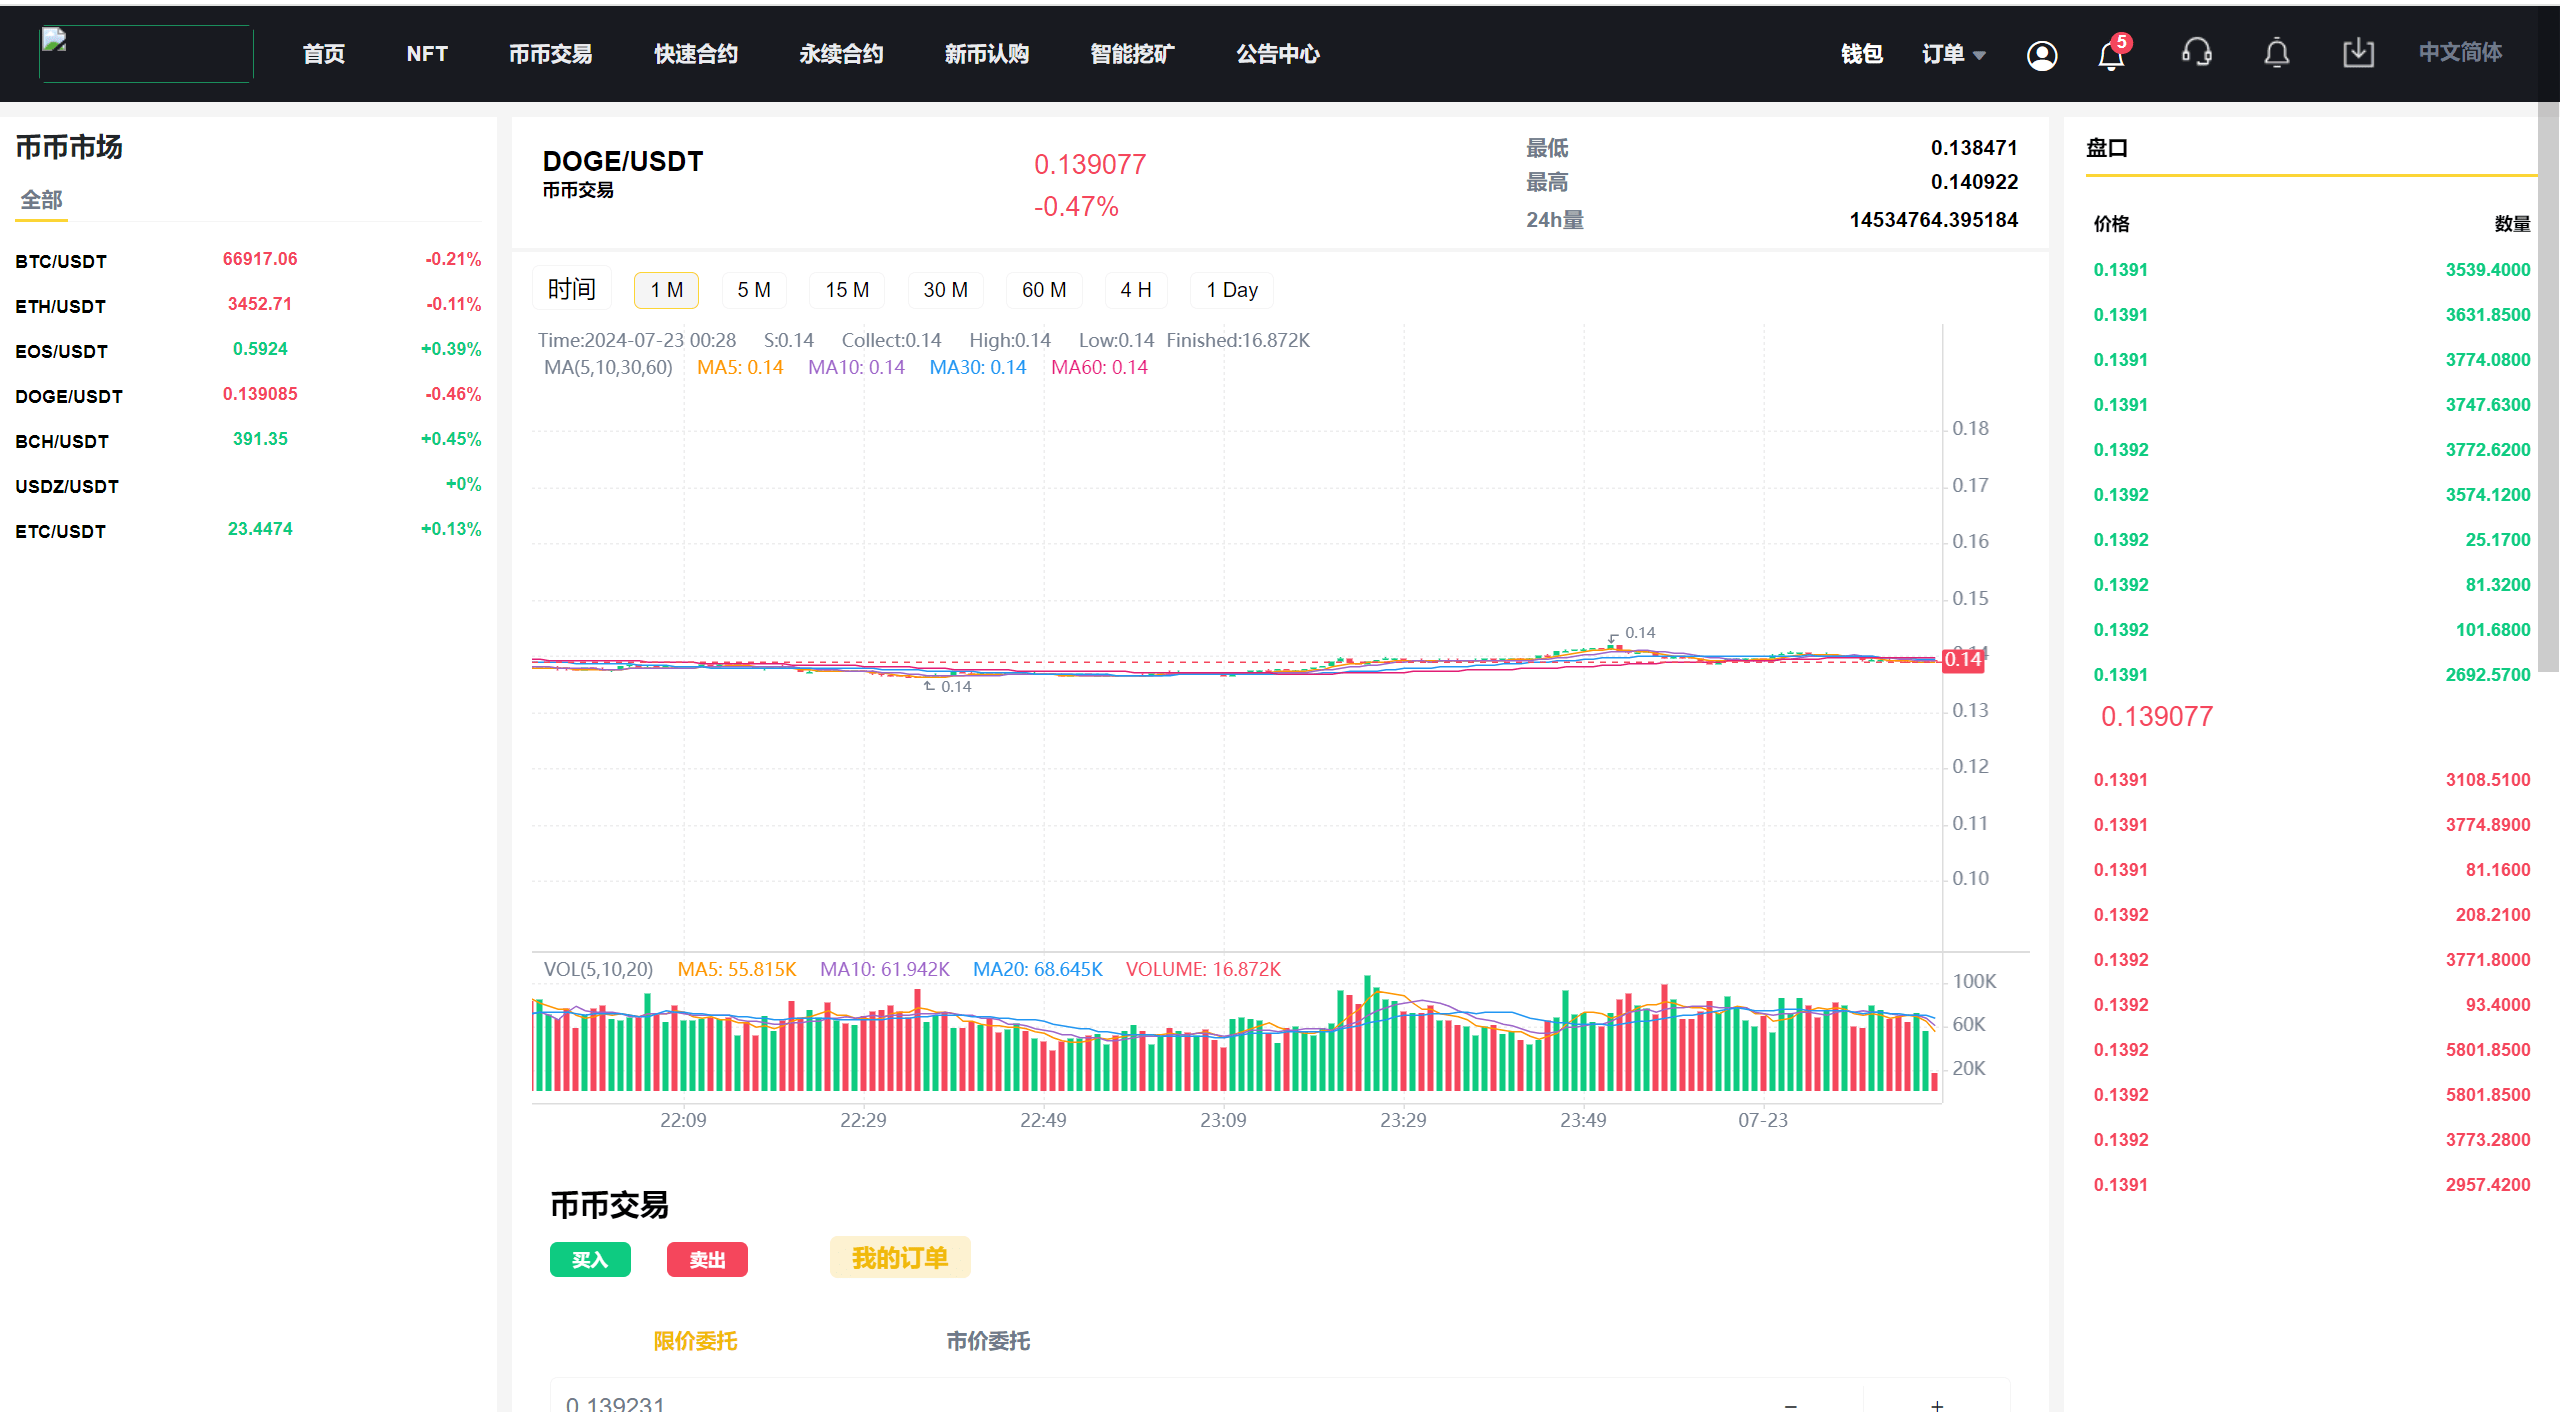This screenshot has height=1412, width=2560.
Task: Expand the 订单 orders dropdown
Action: click(1953, 54)
